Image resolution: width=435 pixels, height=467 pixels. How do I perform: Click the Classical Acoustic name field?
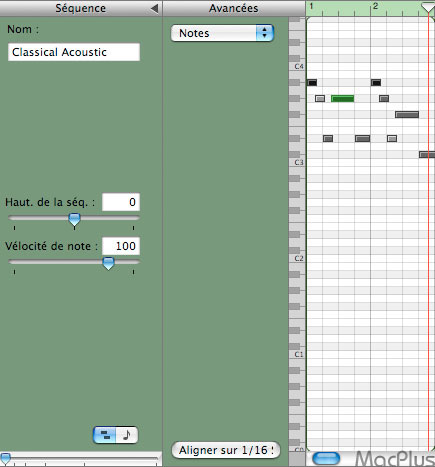(x=74, y=52)
